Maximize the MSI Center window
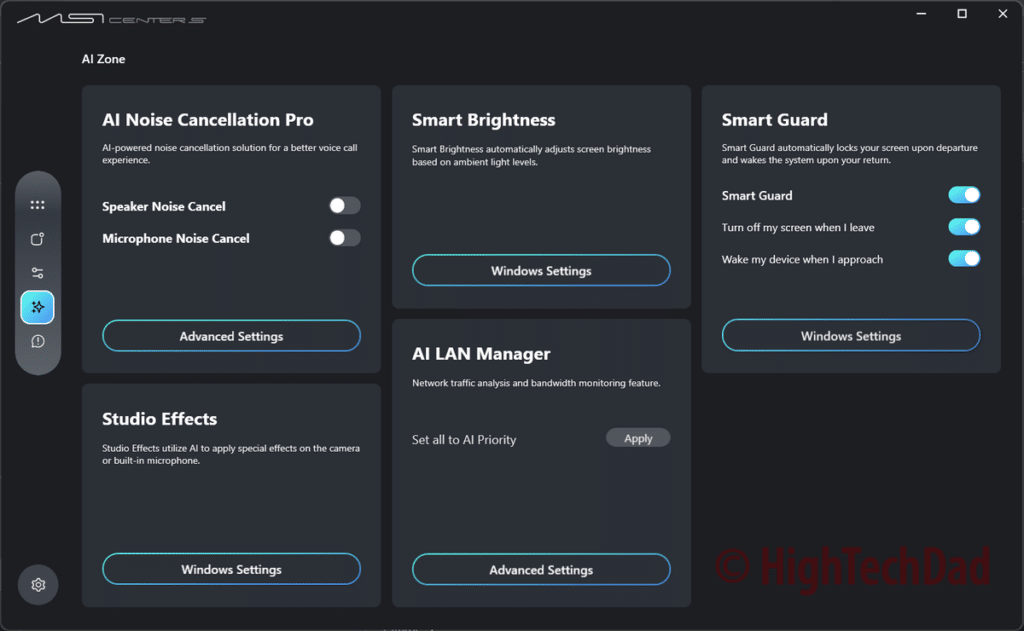1024x631 pixels. point(962,14)
